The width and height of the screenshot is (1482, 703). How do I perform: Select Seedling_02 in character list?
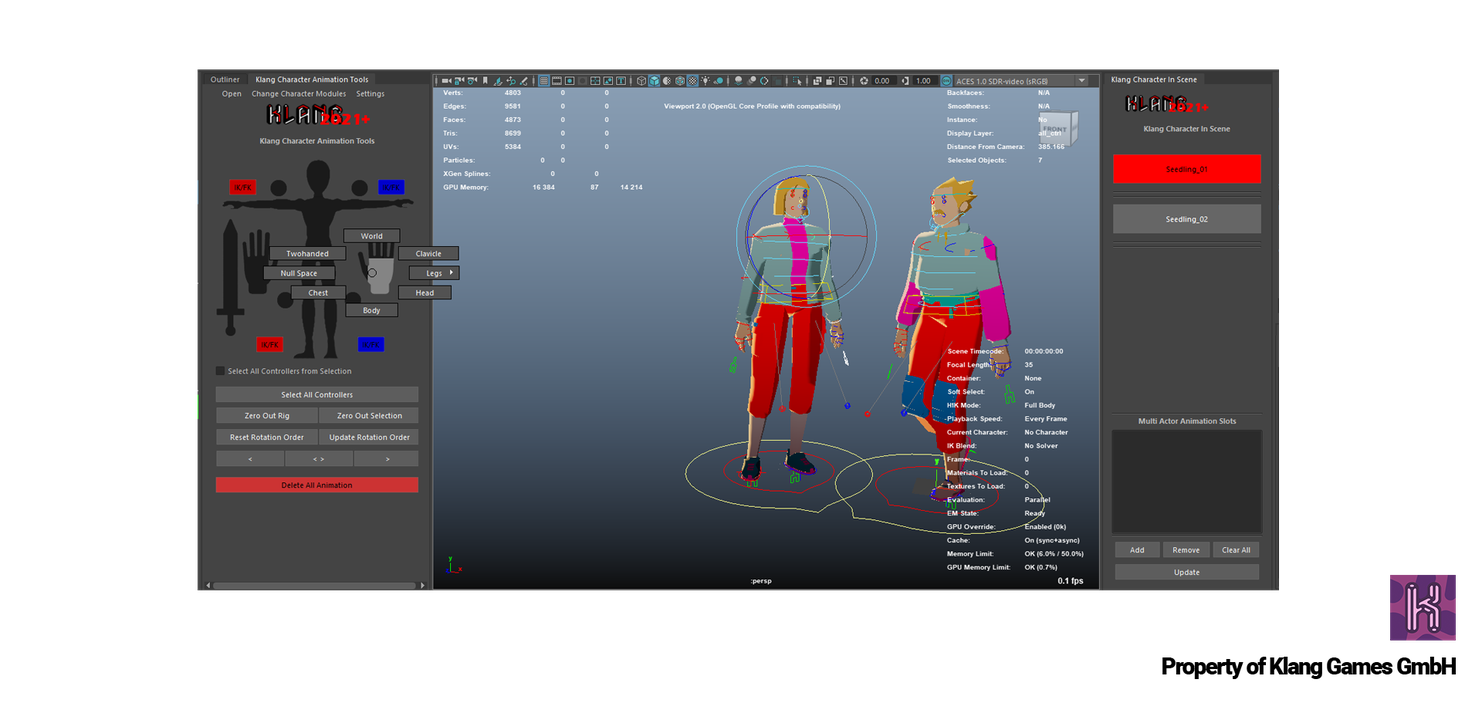(x=1187, y=219)
